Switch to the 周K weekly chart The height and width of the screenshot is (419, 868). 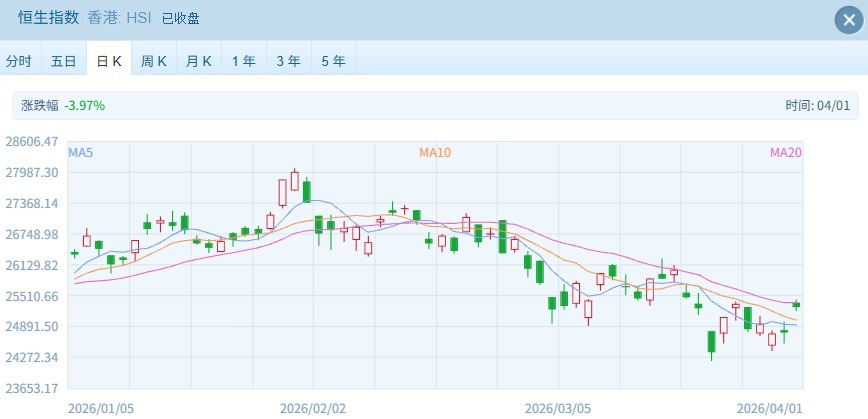click(154, 61)
